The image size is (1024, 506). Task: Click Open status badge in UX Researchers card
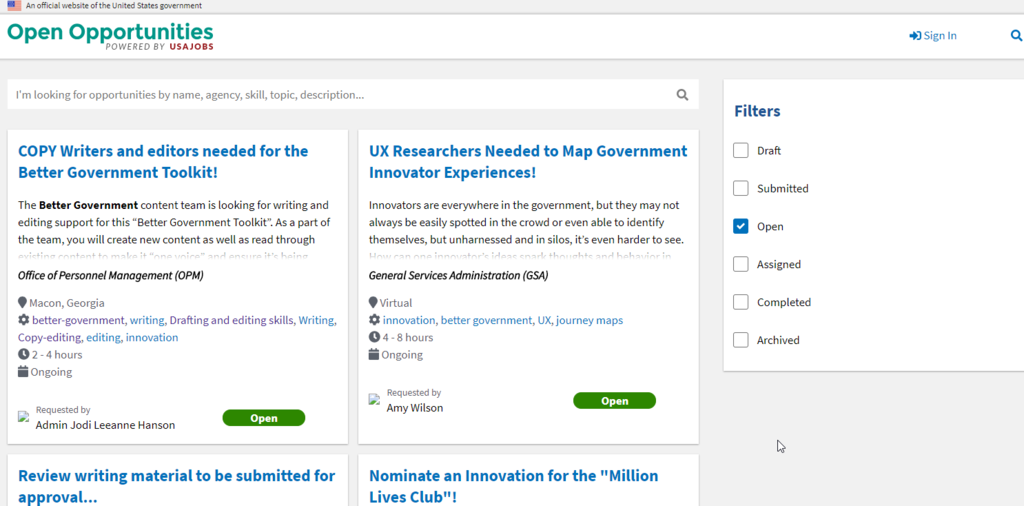(x=615, y=401)
